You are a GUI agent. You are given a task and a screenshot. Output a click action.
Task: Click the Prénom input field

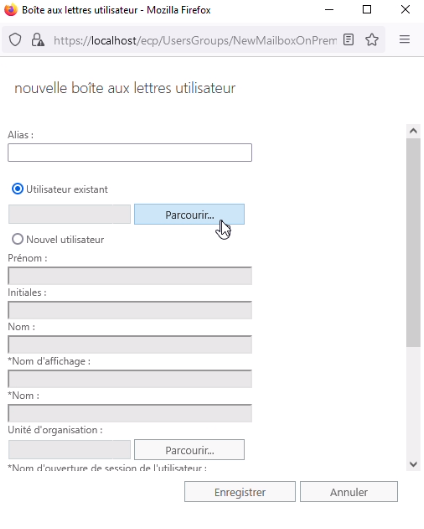(x=130, y=276)
